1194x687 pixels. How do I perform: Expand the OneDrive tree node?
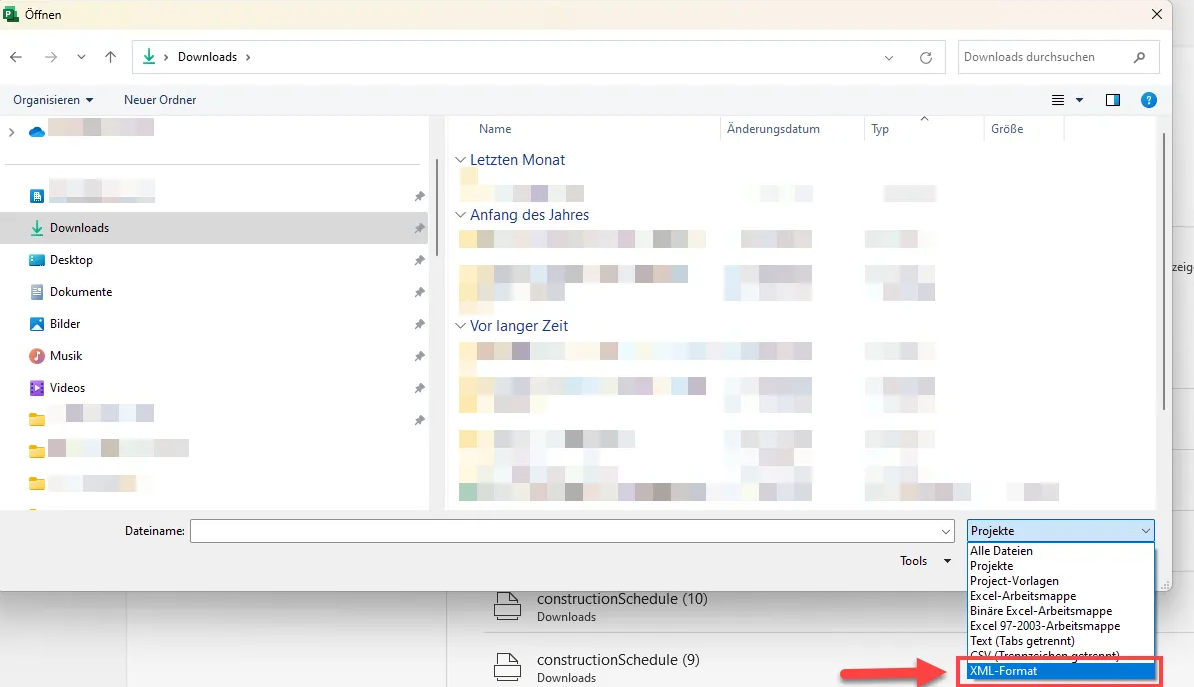12,132
